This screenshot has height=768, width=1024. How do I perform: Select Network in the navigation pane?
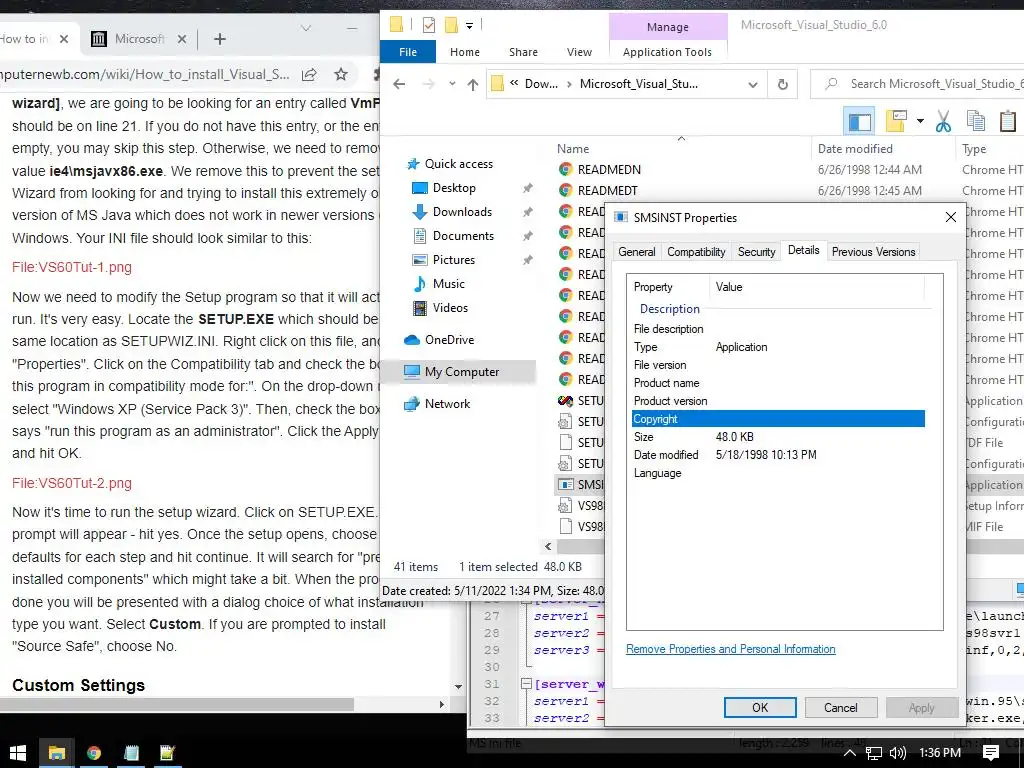point(447,404)
